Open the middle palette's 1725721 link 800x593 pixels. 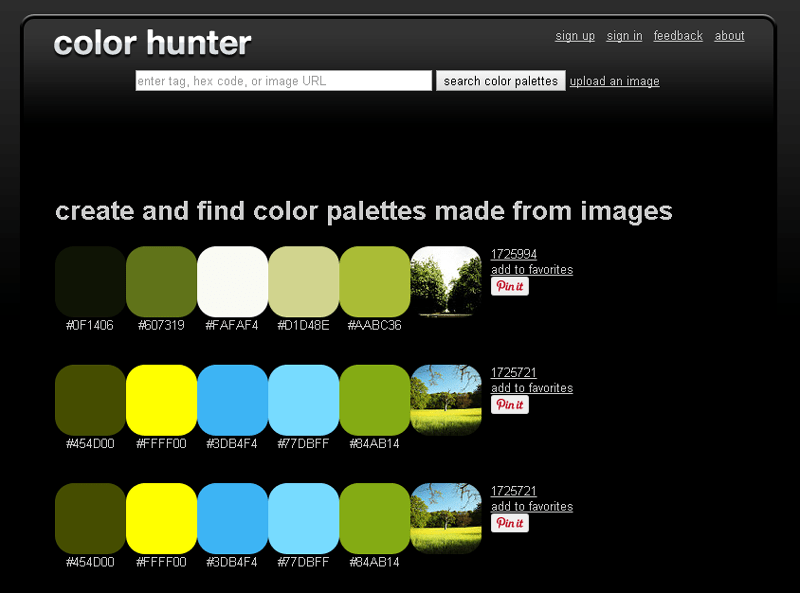[x=512, y=373]
